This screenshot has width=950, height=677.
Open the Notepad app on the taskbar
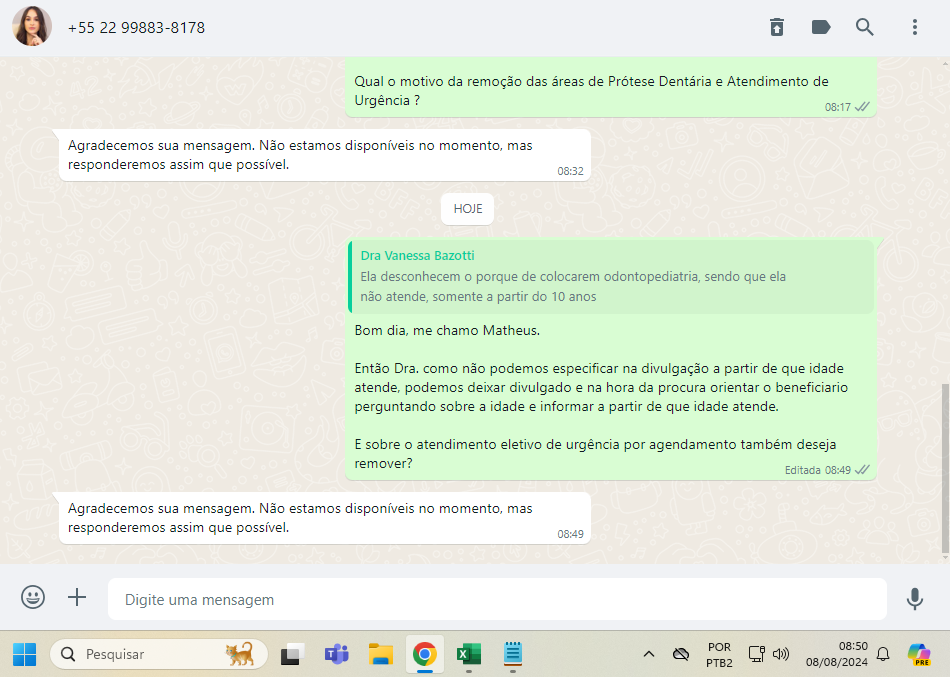pos(513,654)
